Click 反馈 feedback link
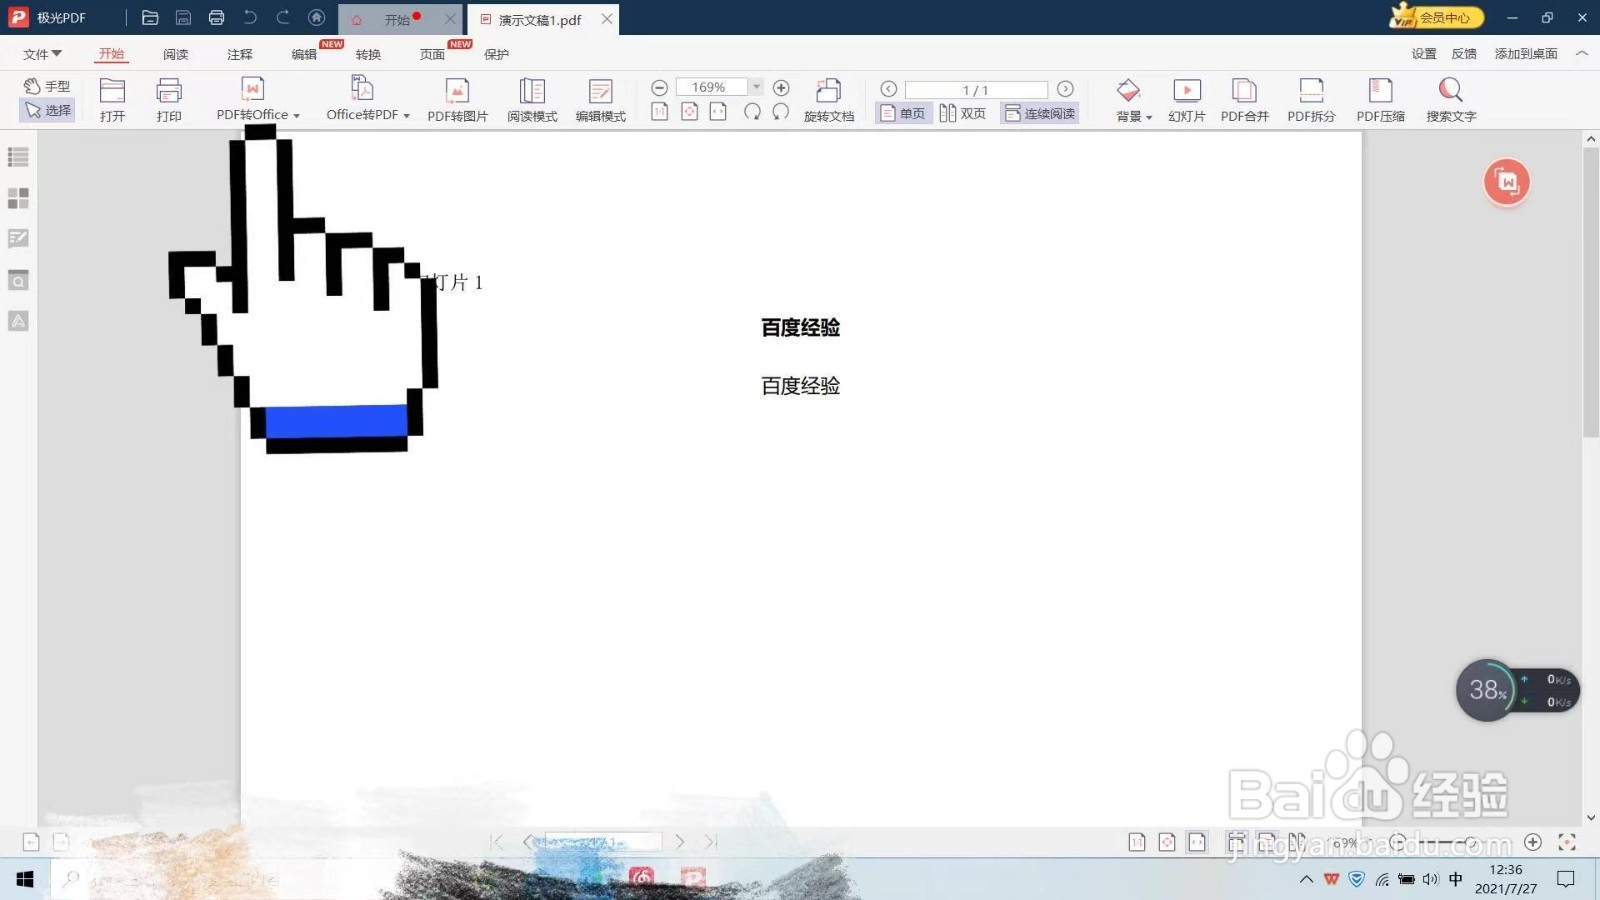The height and width of the screenshot is (900, 1600). tap(1464, 54)
